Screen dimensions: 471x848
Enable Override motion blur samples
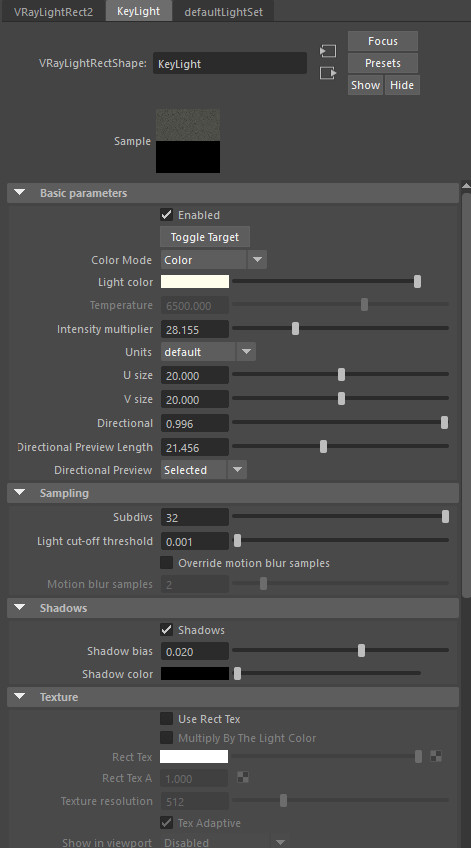click(x=167, y=563)
